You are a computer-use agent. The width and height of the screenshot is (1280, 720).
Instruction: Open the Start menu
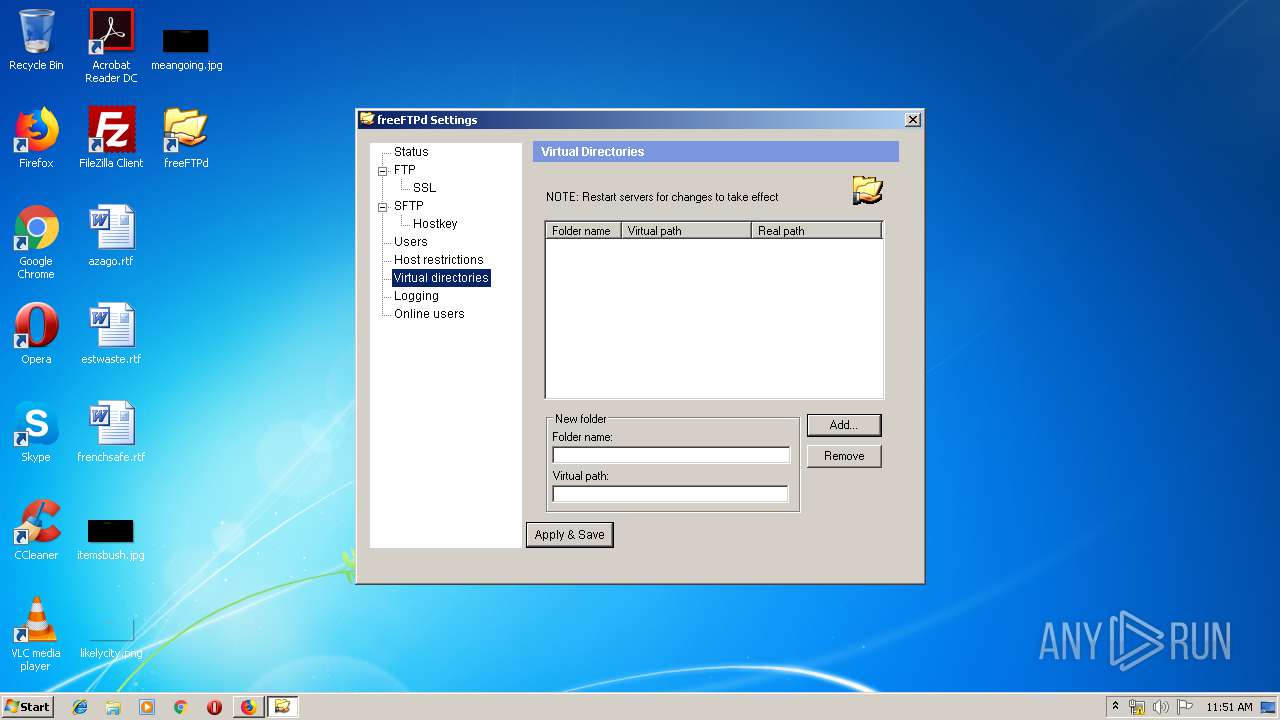pos(27,707)
